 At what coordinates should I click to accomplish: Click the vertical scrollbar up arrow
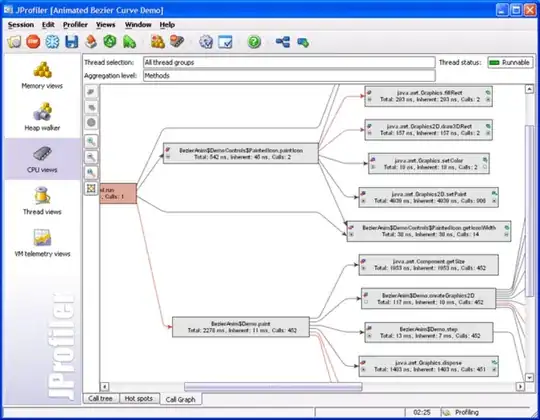529,89
